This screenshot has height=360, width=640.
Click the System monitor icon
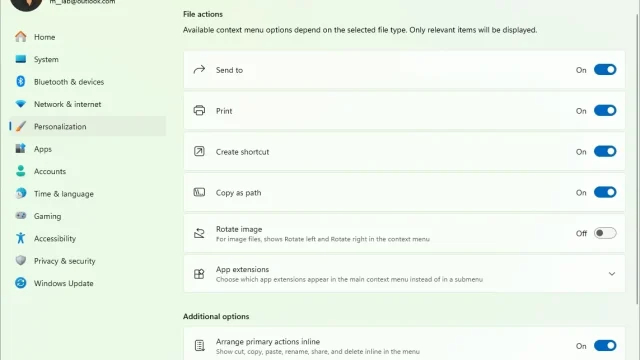(x=20, y=59)
